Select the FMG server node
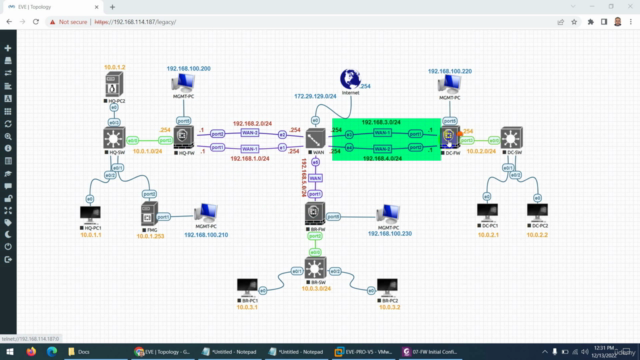The width and height of the screenshot is (640, 360). click(x=149, y=214)
